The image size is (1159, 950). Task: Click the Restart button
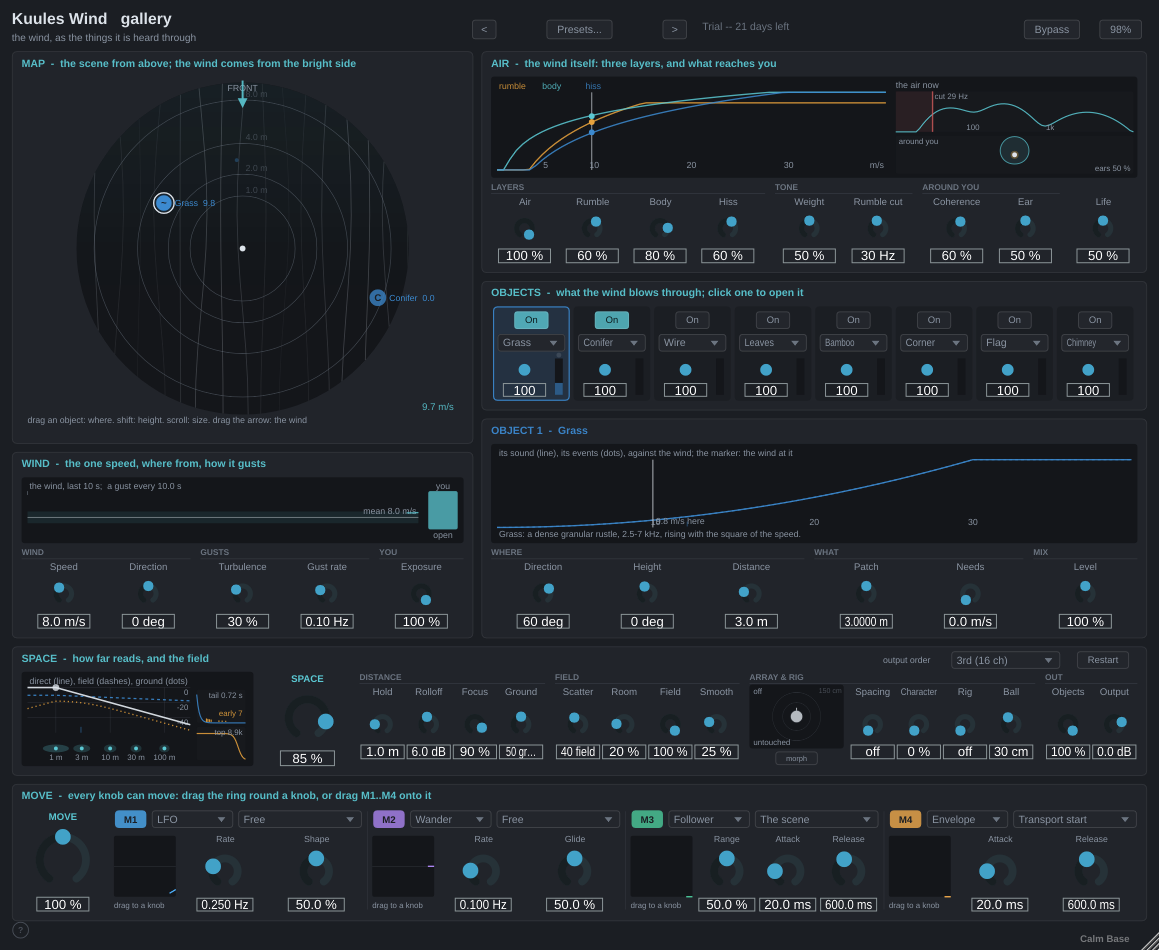click(x=1103, y=660)
